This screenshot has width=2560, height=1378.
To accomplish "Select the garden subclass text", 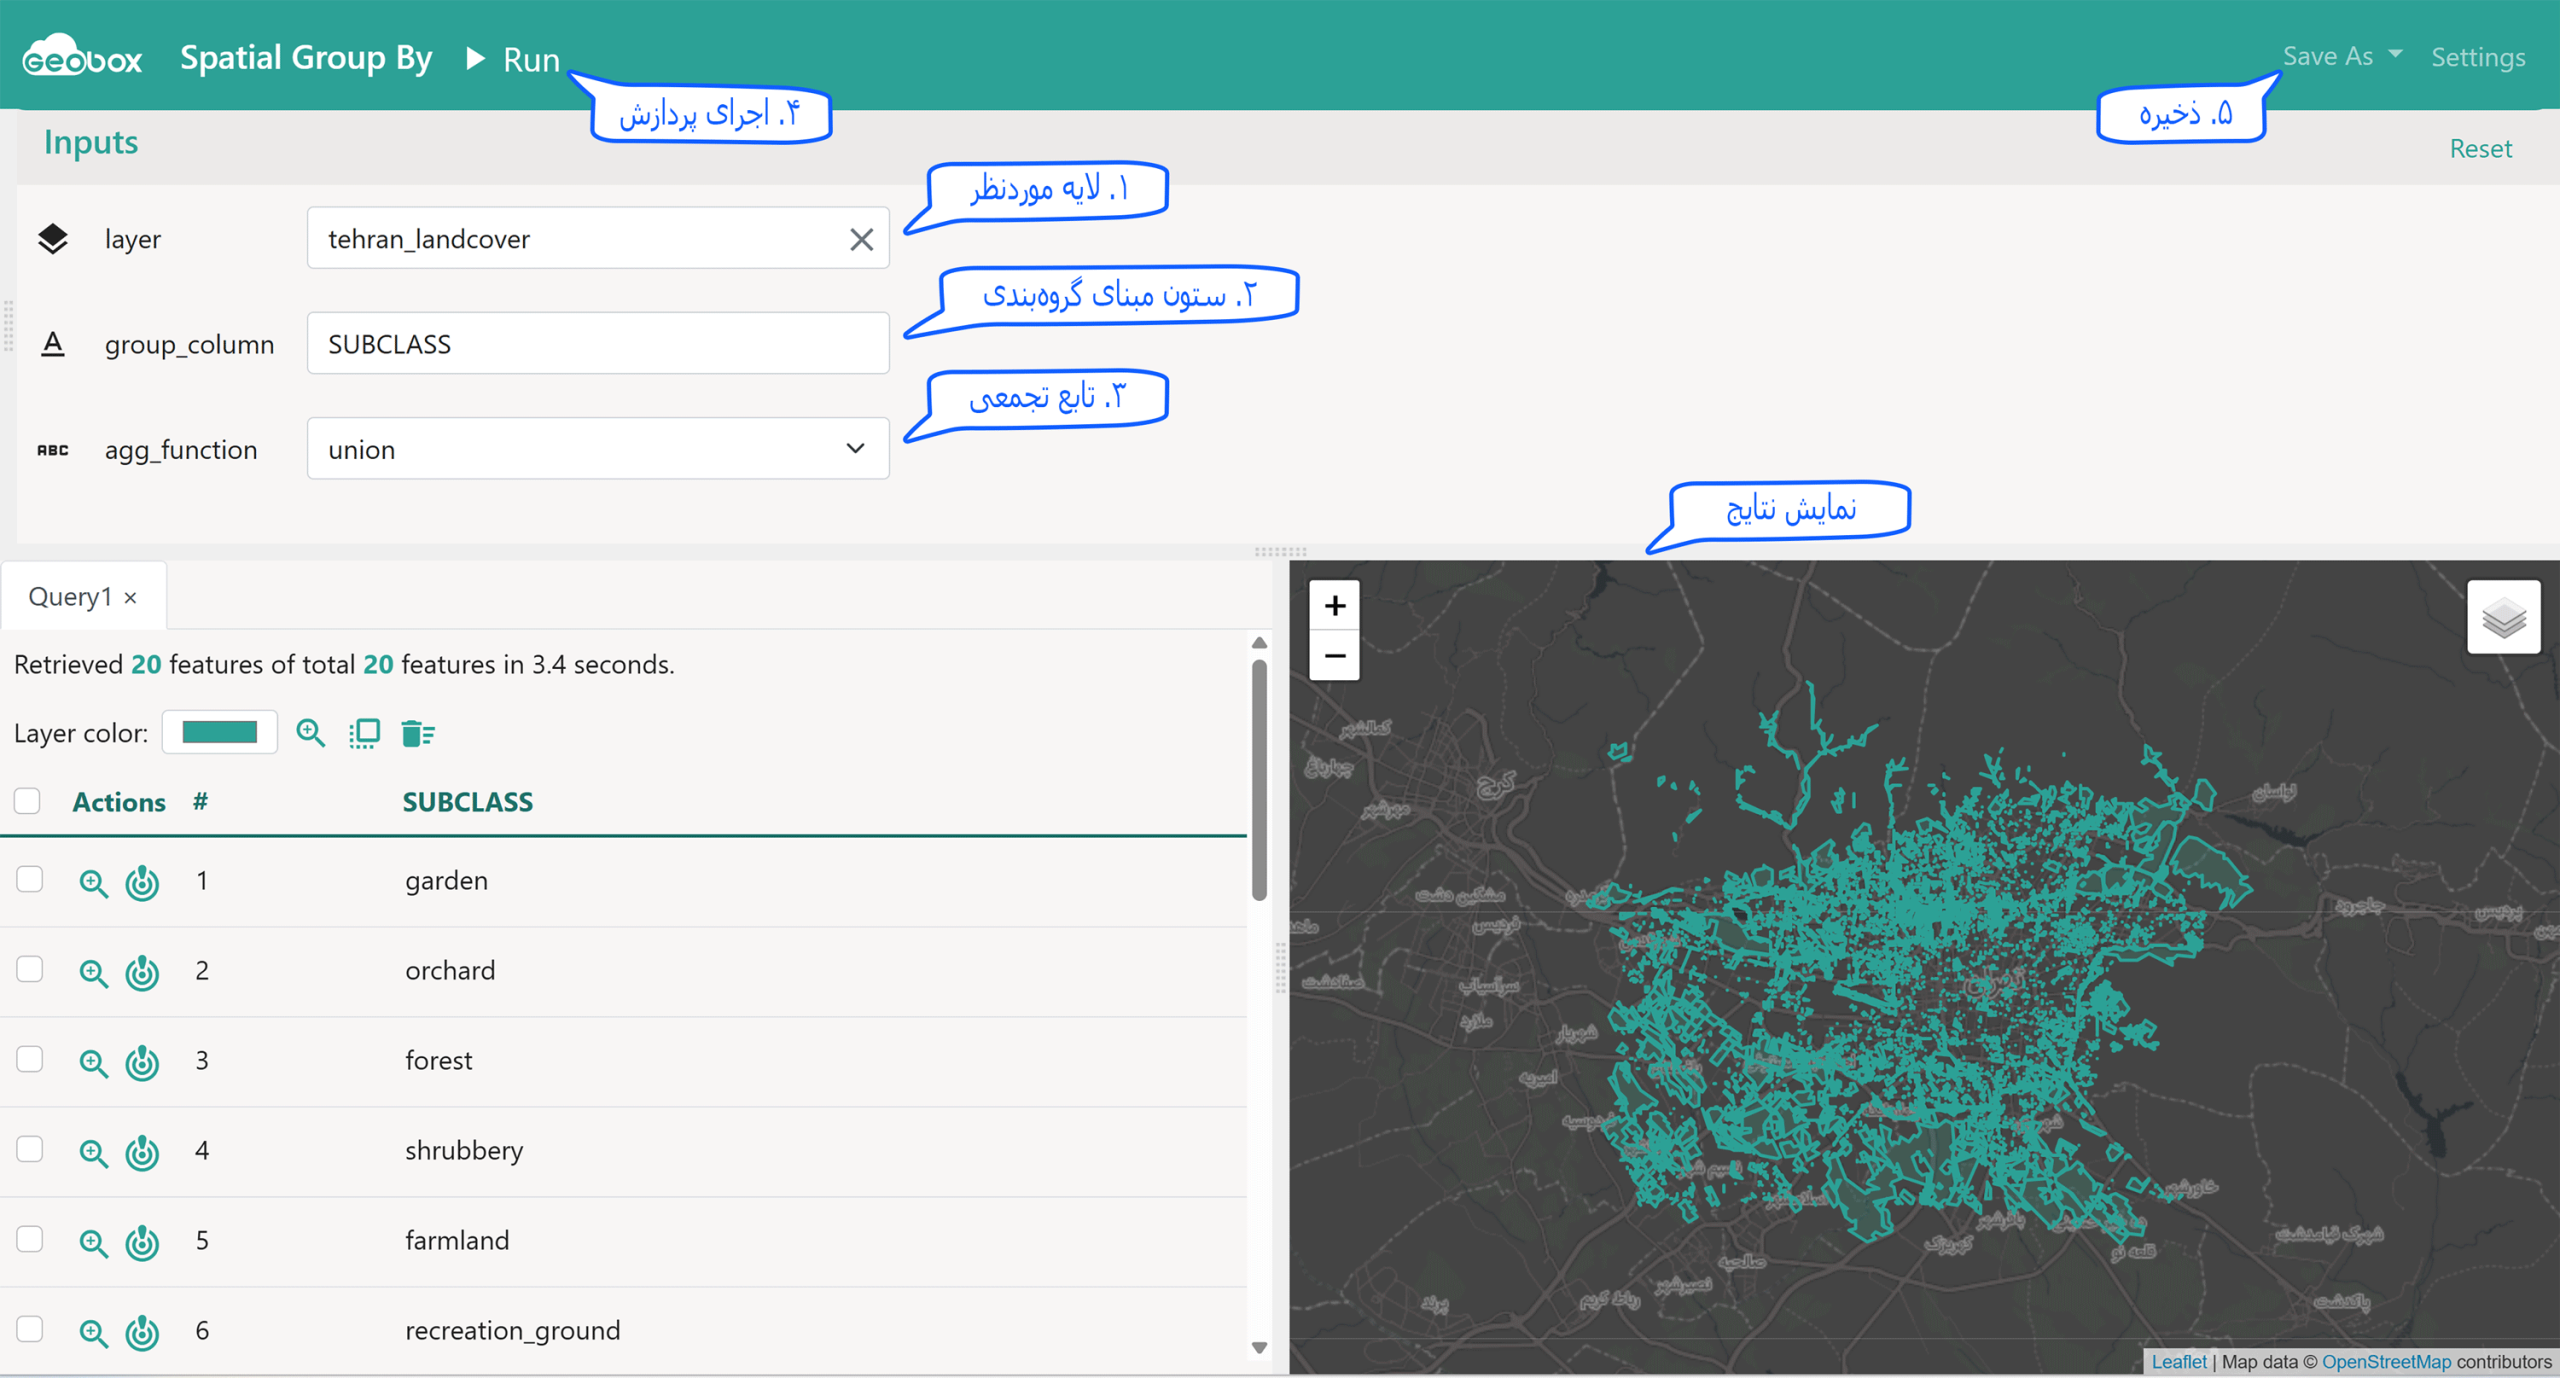I will tap(446, 881).
